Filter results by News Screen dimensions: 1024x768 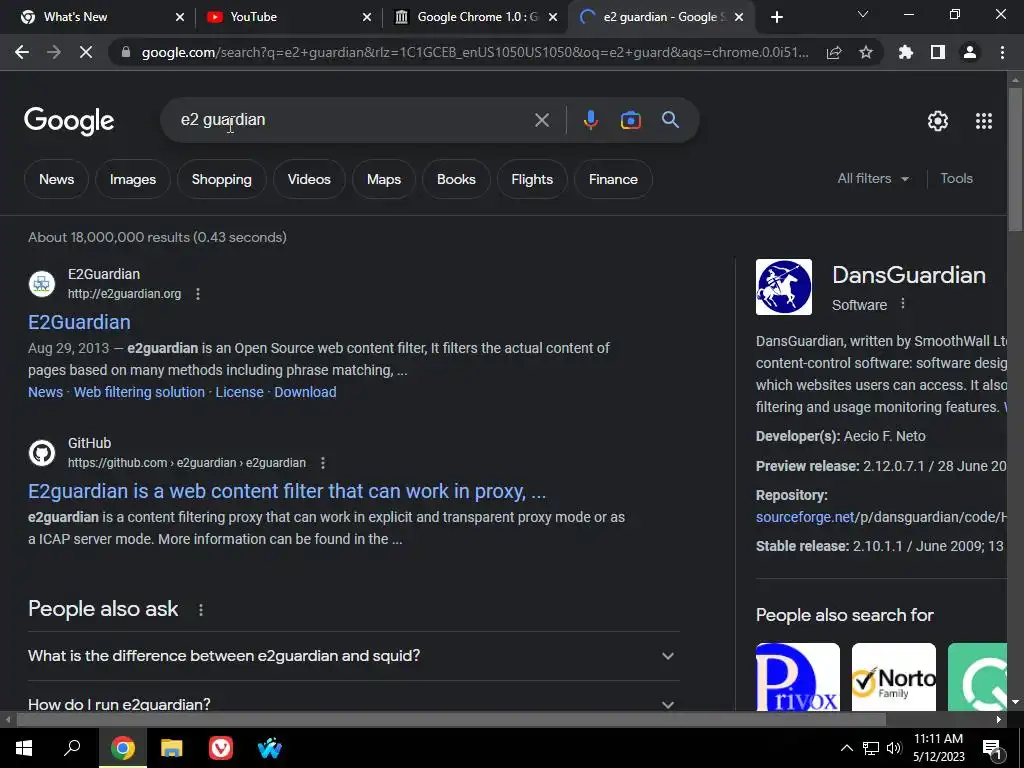tap(56, 179)
